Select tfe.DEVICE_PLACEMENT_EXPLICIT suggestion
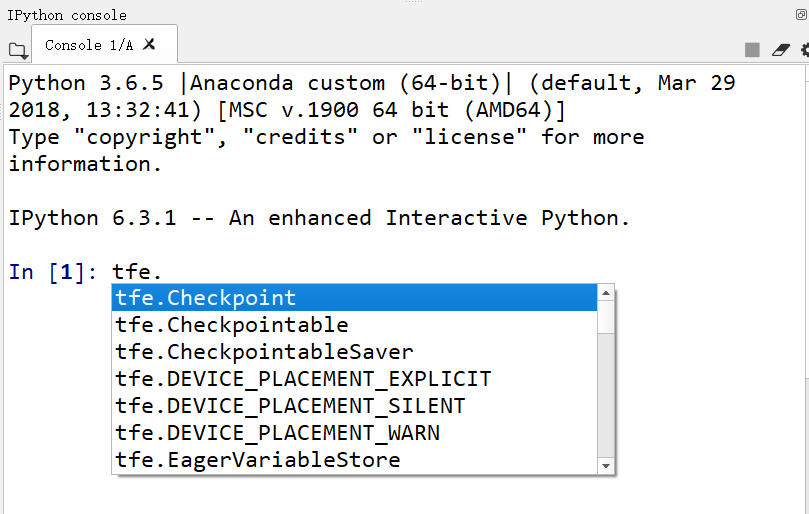The height and width of the screenshot is (514, 809). (x=354, y=379)
